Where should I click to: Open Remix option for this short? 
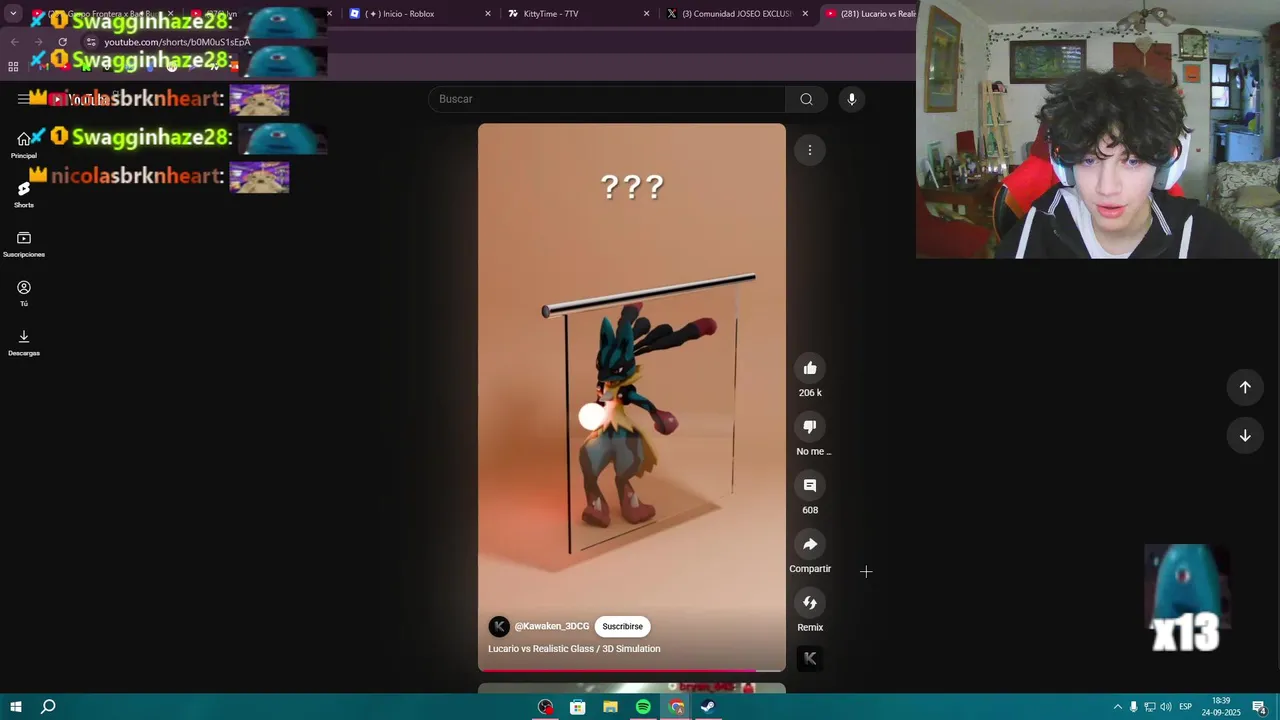coord(810,603)
